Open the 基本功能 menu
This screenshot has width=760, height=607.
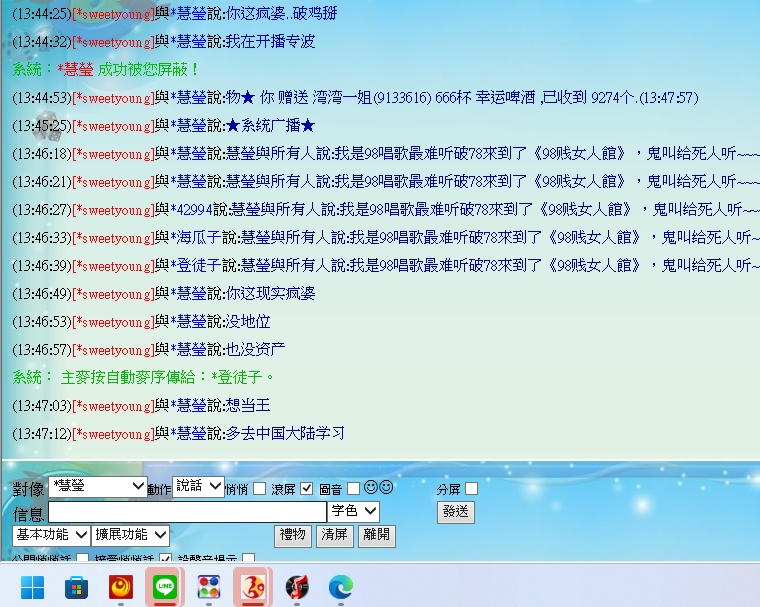(x=51, y=535)
